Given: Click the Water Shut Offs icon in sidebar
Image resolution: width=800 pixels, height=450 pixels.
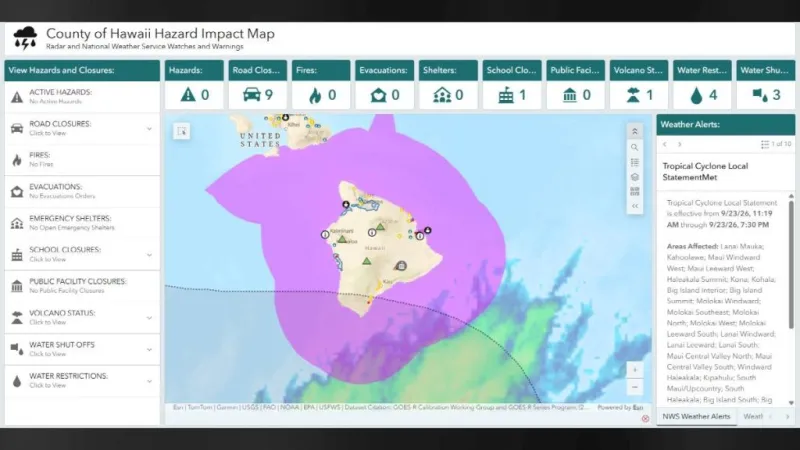Looking at the screenshot, I should 17,349.
